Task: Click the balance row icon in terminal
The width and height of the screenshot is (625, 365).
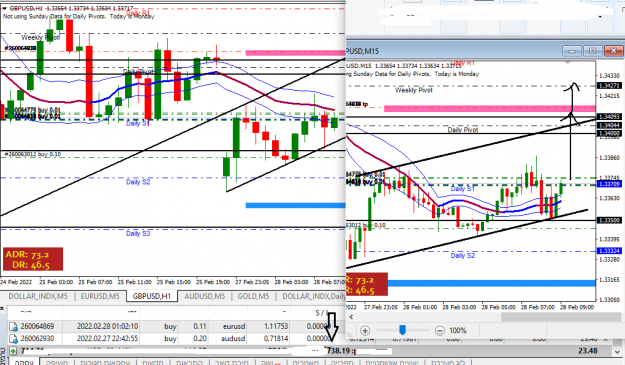Action: click(x=13, y=351)
